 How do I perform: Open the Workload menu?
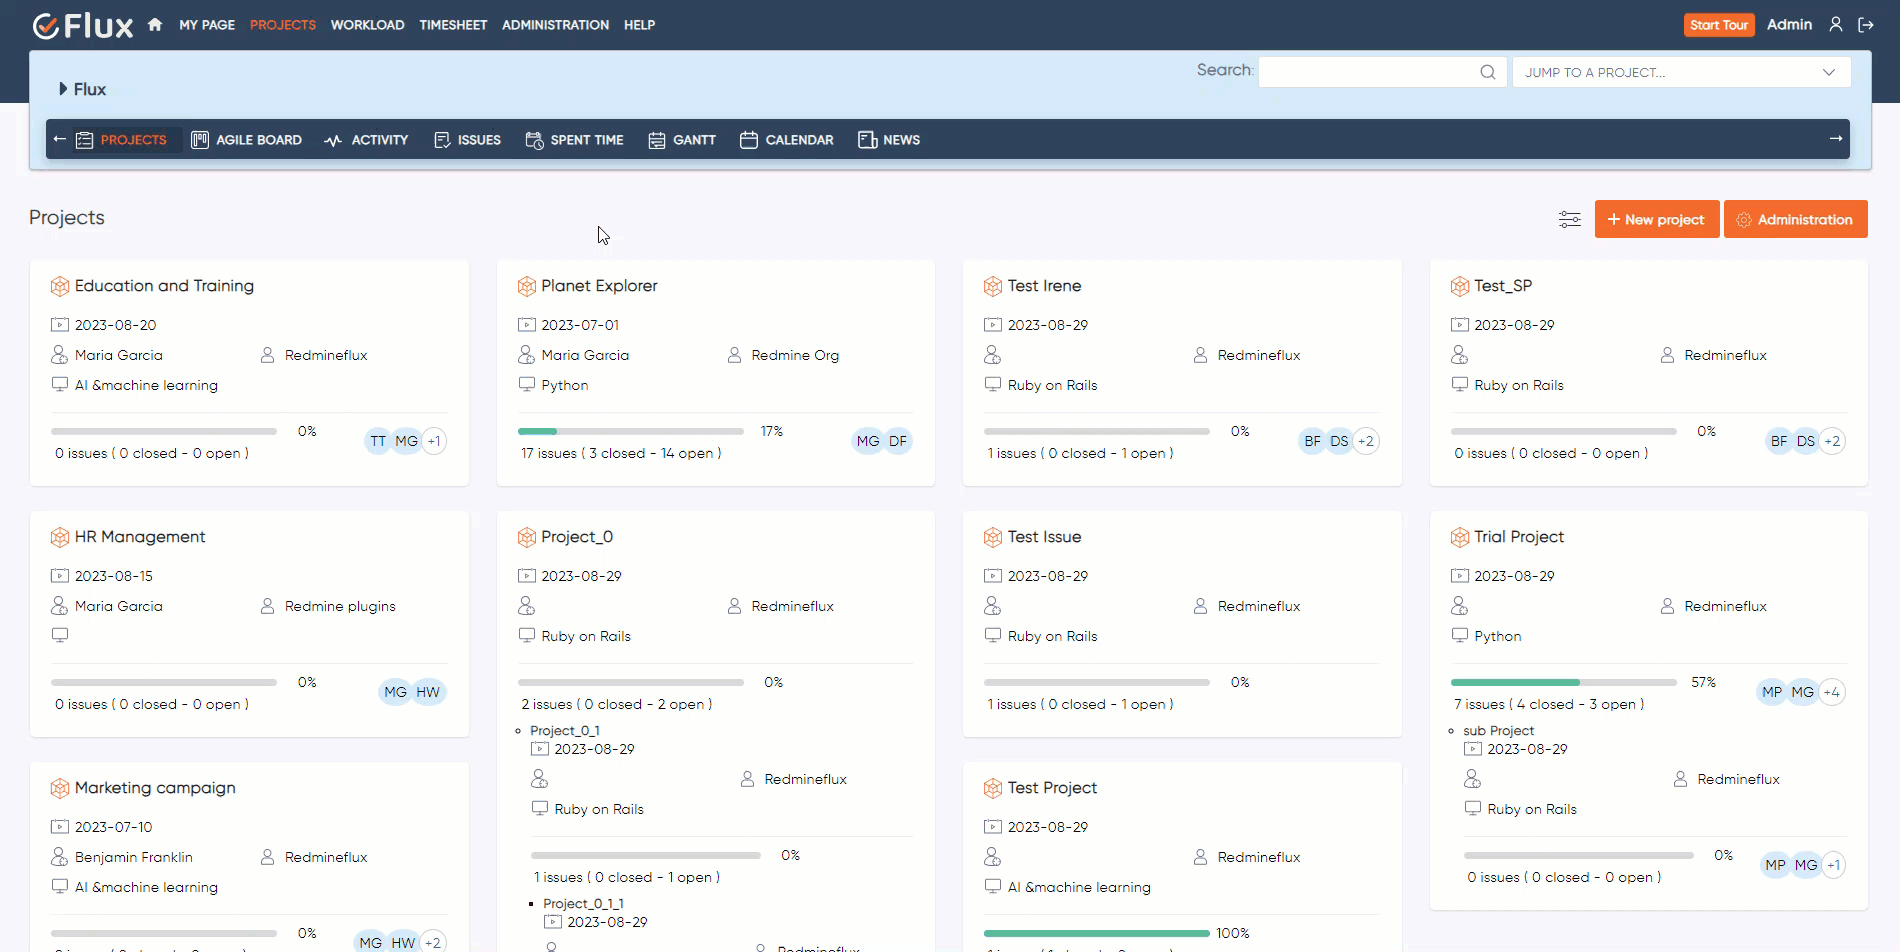(x=367, y=25)
